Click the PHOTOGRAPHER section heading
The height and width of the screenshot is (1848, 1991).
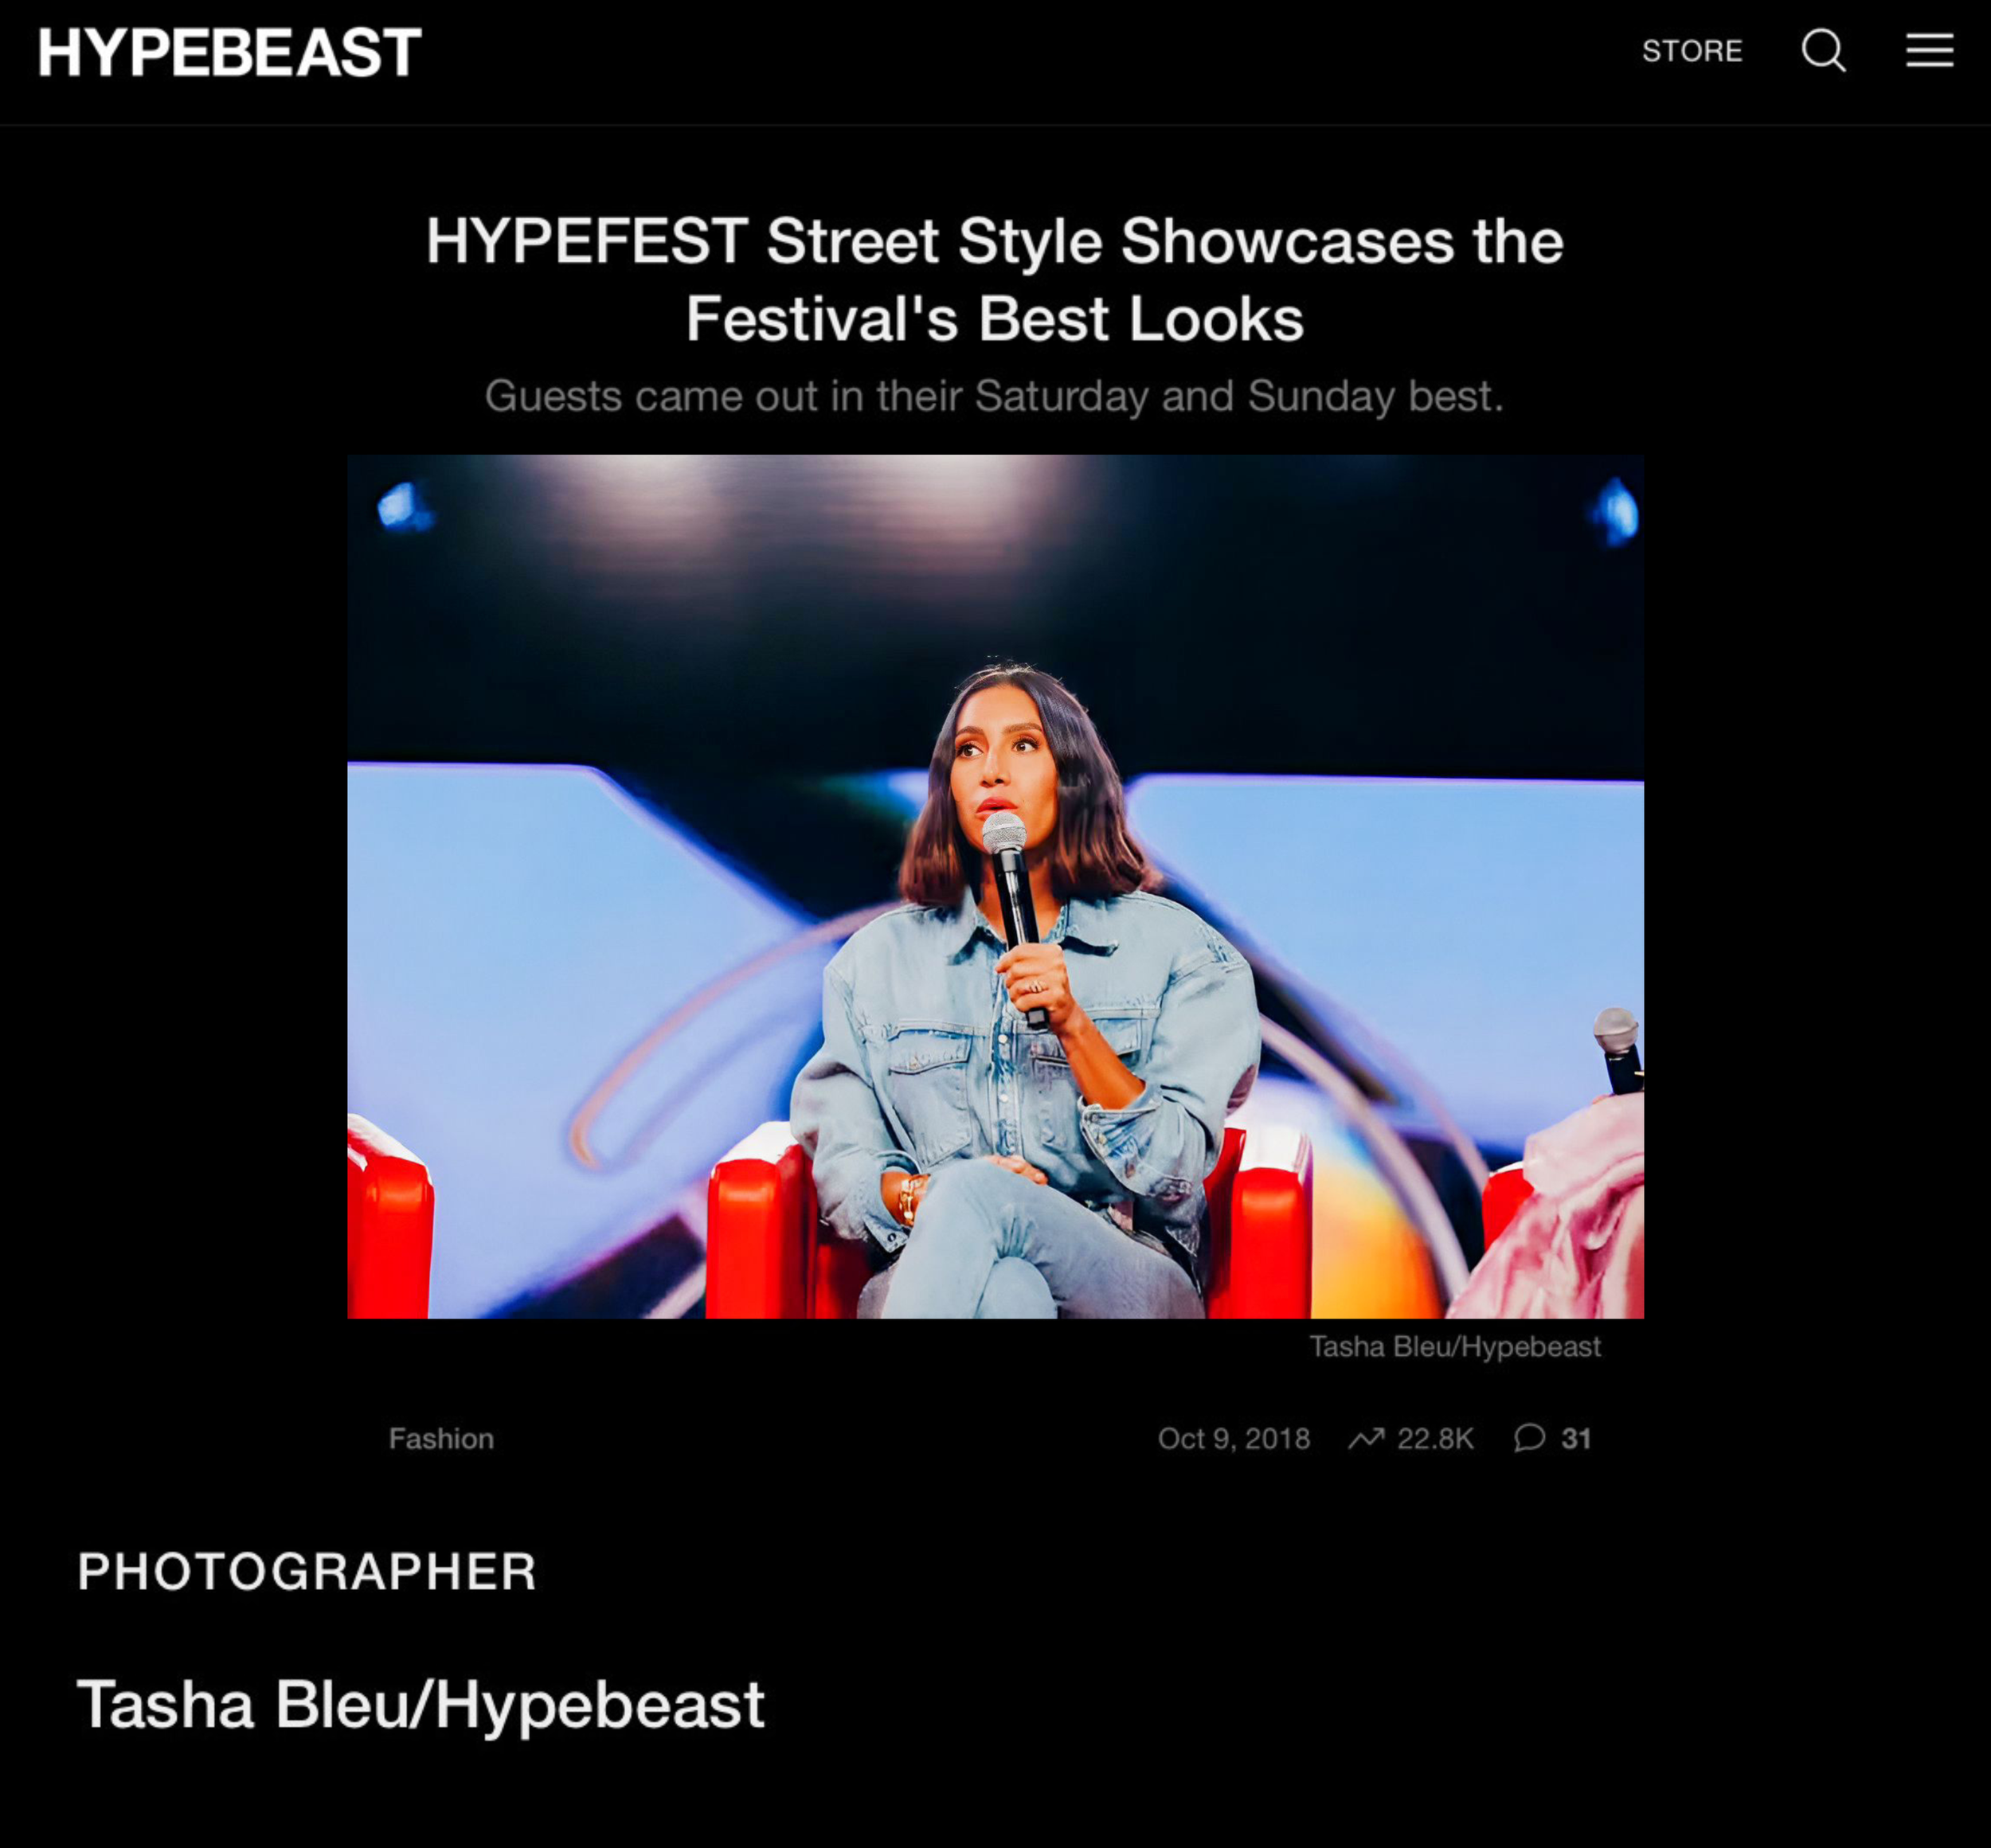[x=307, y=1571]
